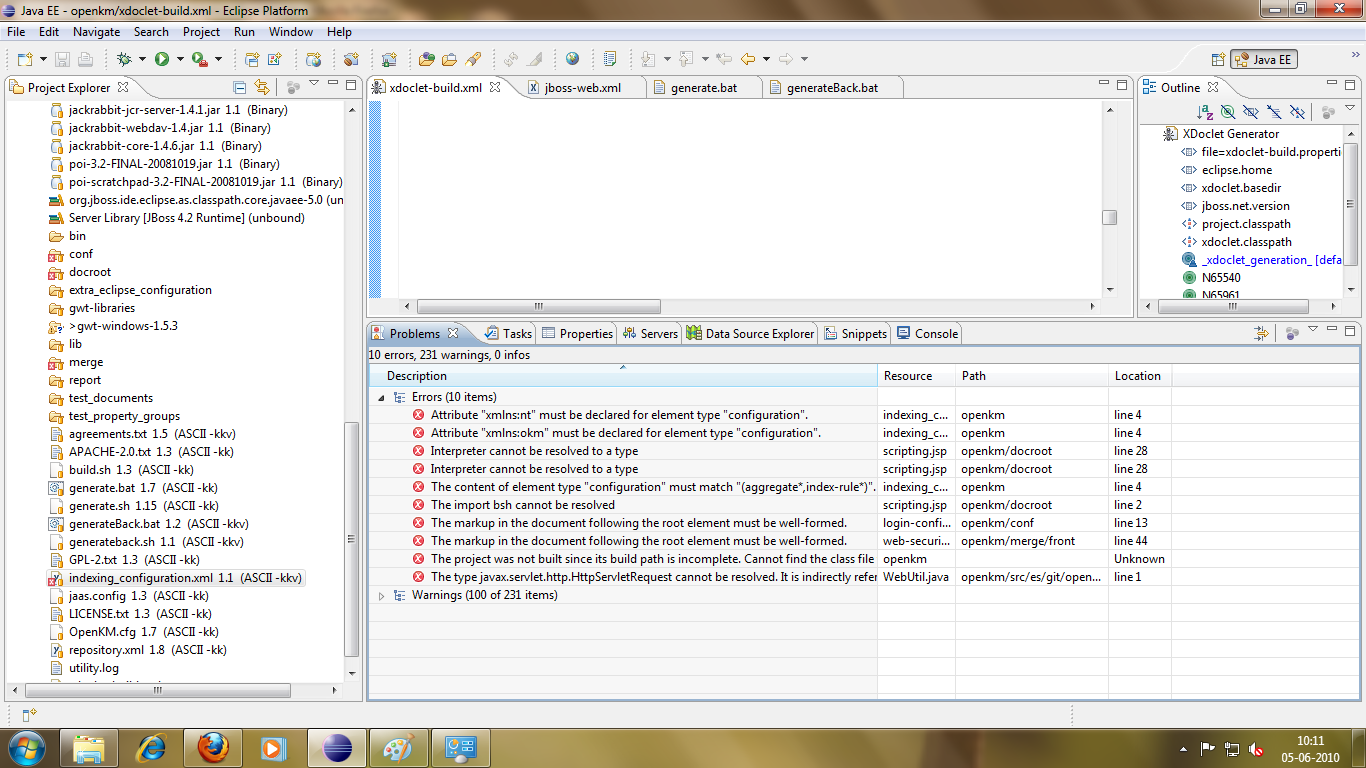Switch to the Servers tab

pos(650,334)
